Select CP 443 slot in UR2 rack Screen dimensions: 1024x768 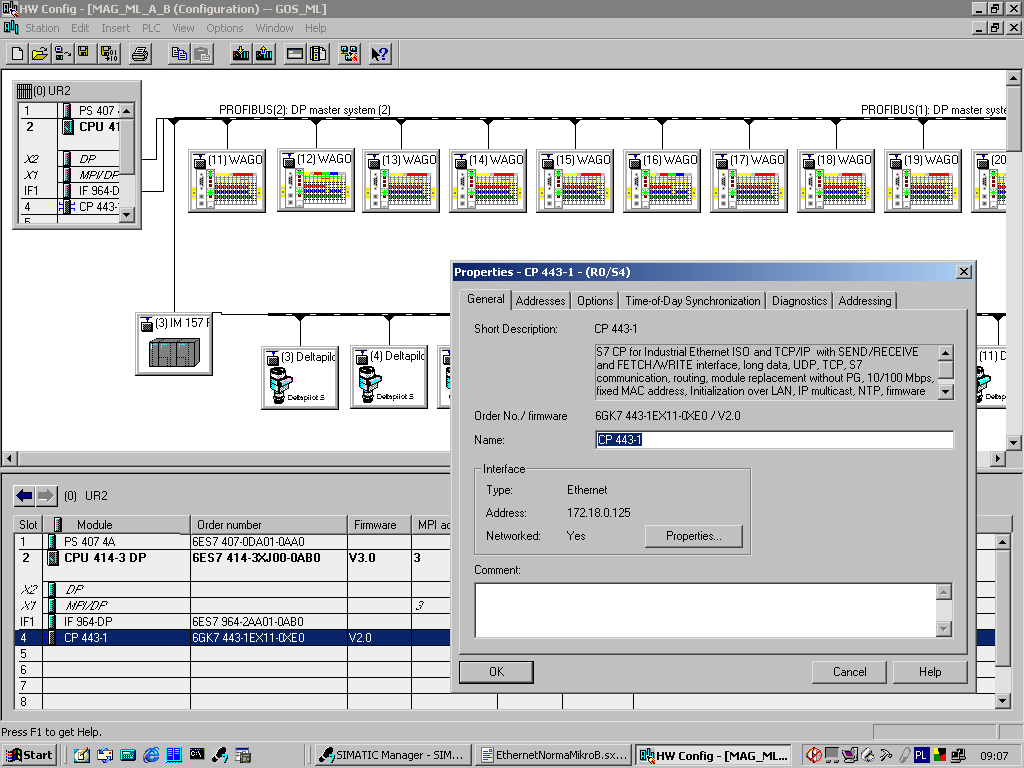(69, 207)
